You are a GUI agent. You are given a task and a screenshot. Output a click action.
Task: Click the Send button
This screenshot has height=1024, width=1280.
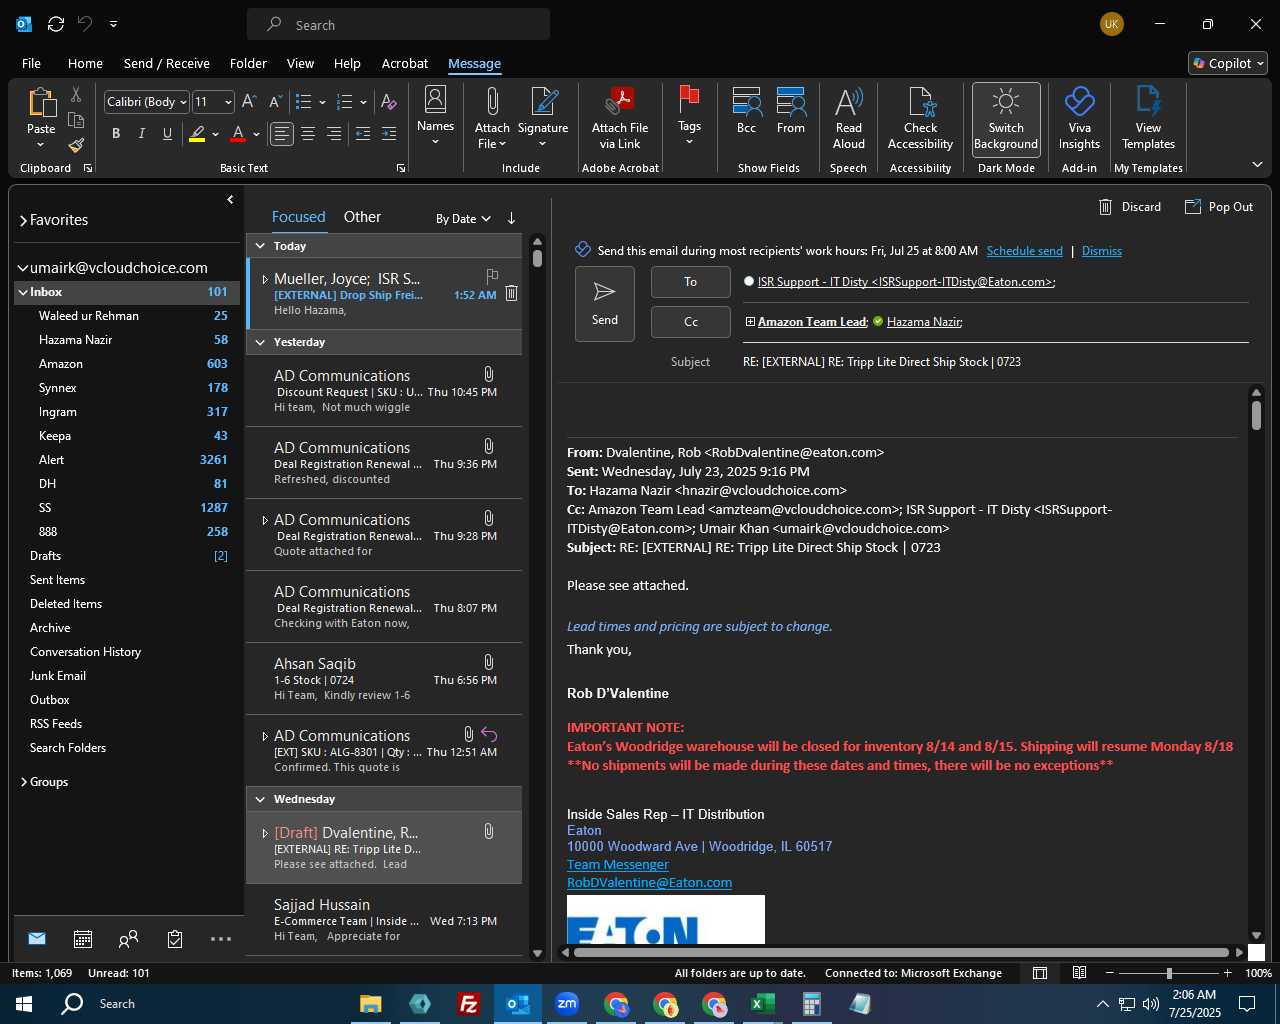click(x=604, y=304)
